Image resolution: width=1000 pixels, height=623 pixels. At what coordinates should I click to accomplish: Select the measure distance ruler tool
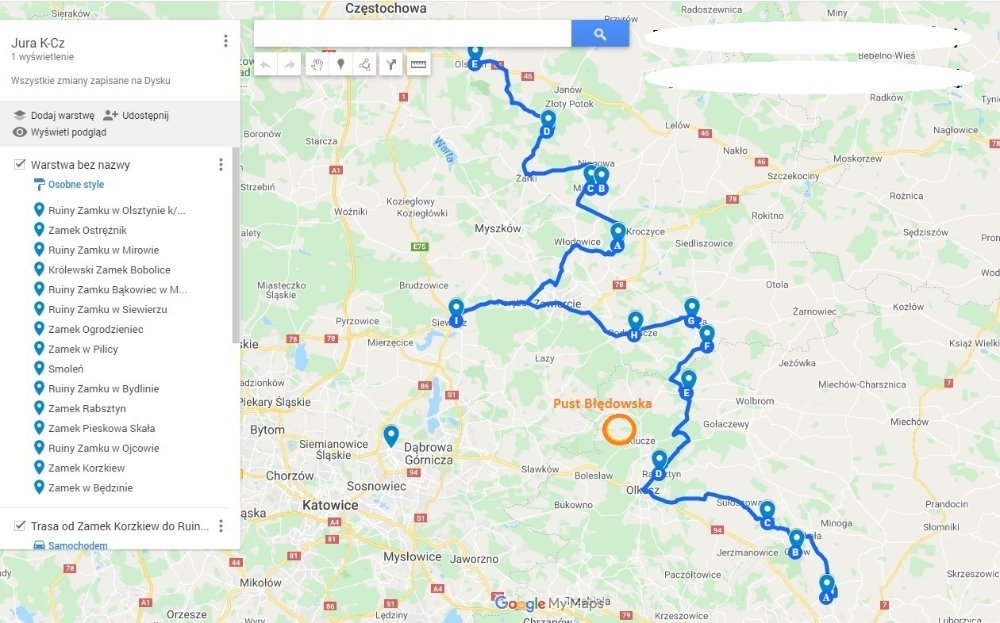tap(418, 64)
